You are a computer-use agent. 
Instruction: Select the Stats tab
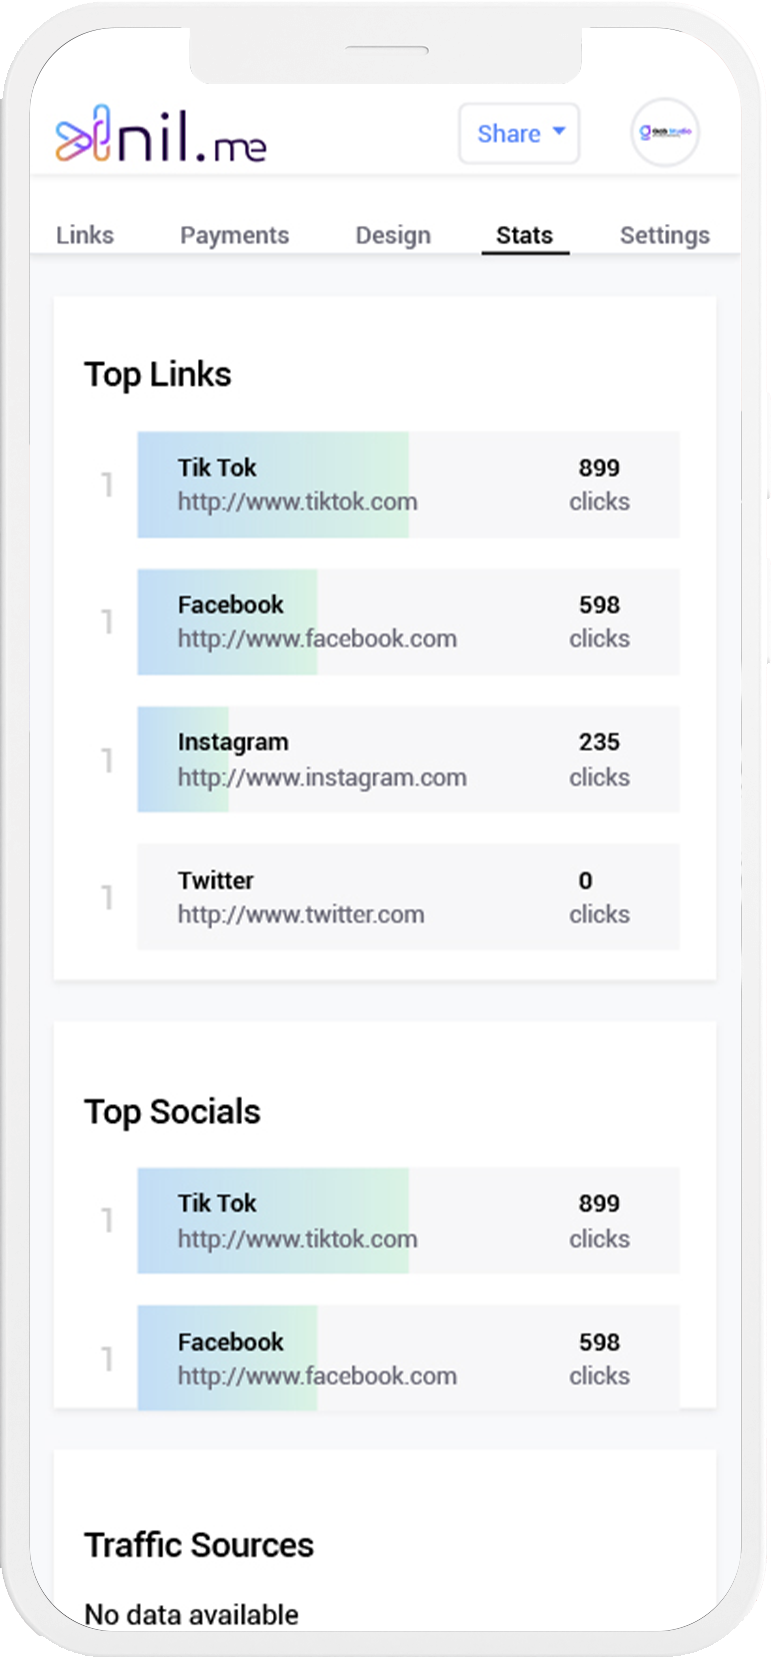point(525,235)
